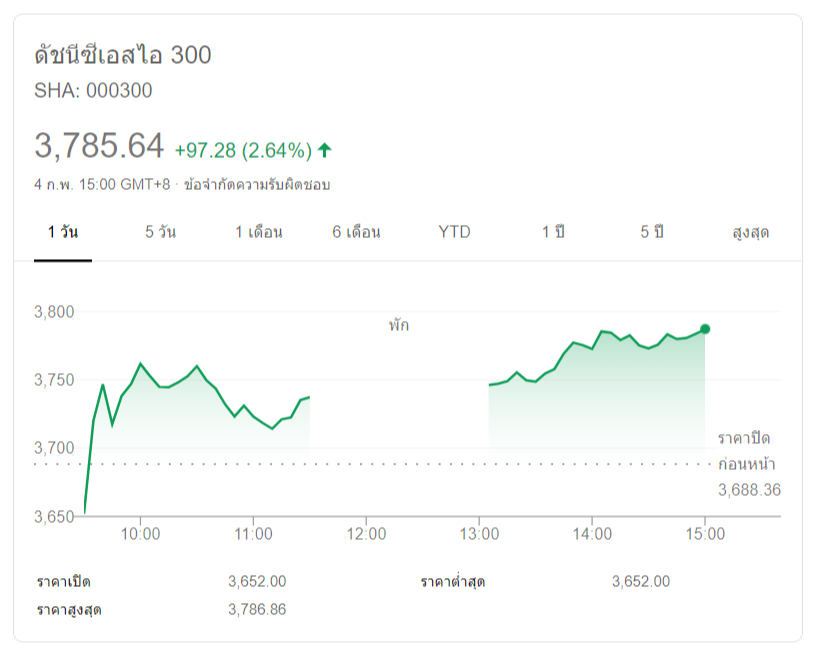Image resolution: width=818 pixels, height=656 pixels.
Task: Click the +97.28 (2.64%) change value
Action: click(x=243, y=151)
